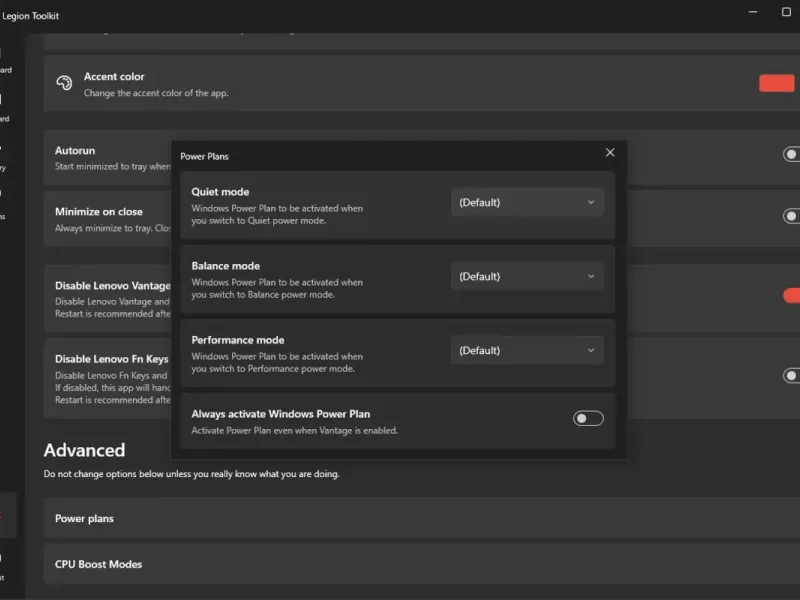Choose a plan in the Performance mode dropdown
The height and width of the screenshot is (600, 800).
click(527, 351)
